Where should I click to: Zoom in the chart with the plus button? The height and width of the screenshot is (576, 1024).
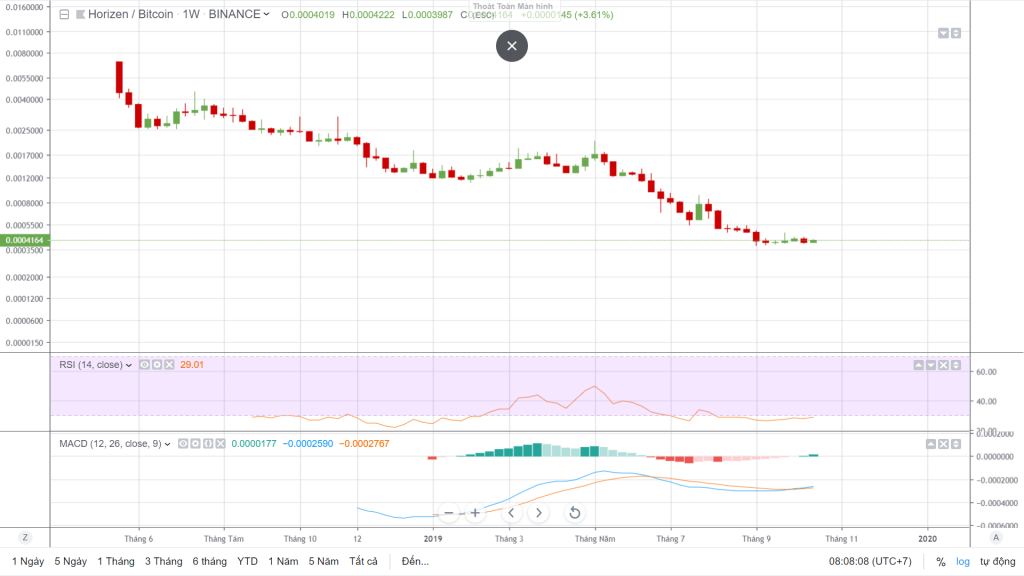coord(475,513)
